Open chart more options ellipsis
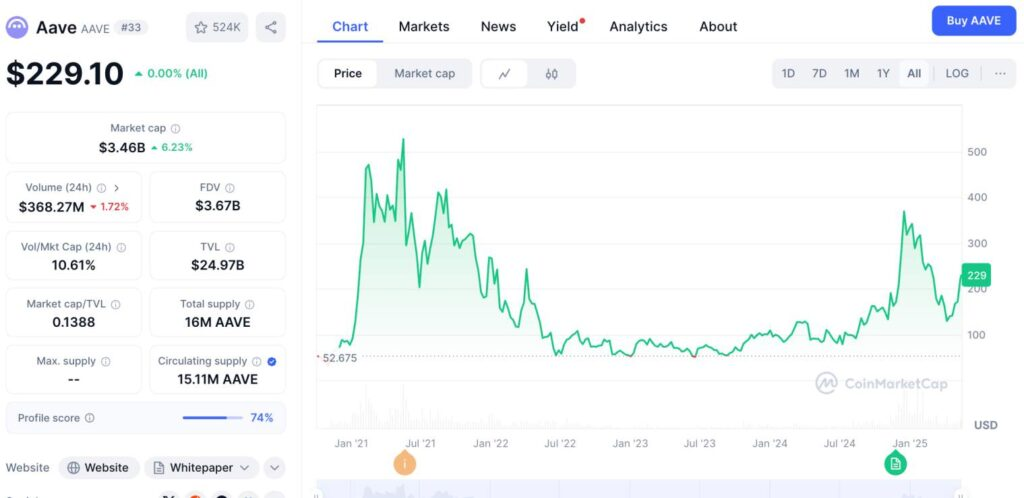1024x498 pixels. 1000,74
